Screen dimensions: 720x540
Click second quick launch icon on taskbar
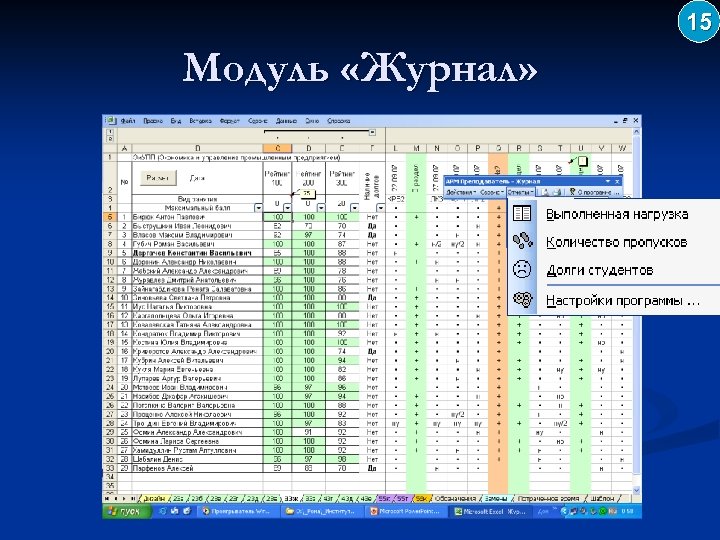click(174, 511)
